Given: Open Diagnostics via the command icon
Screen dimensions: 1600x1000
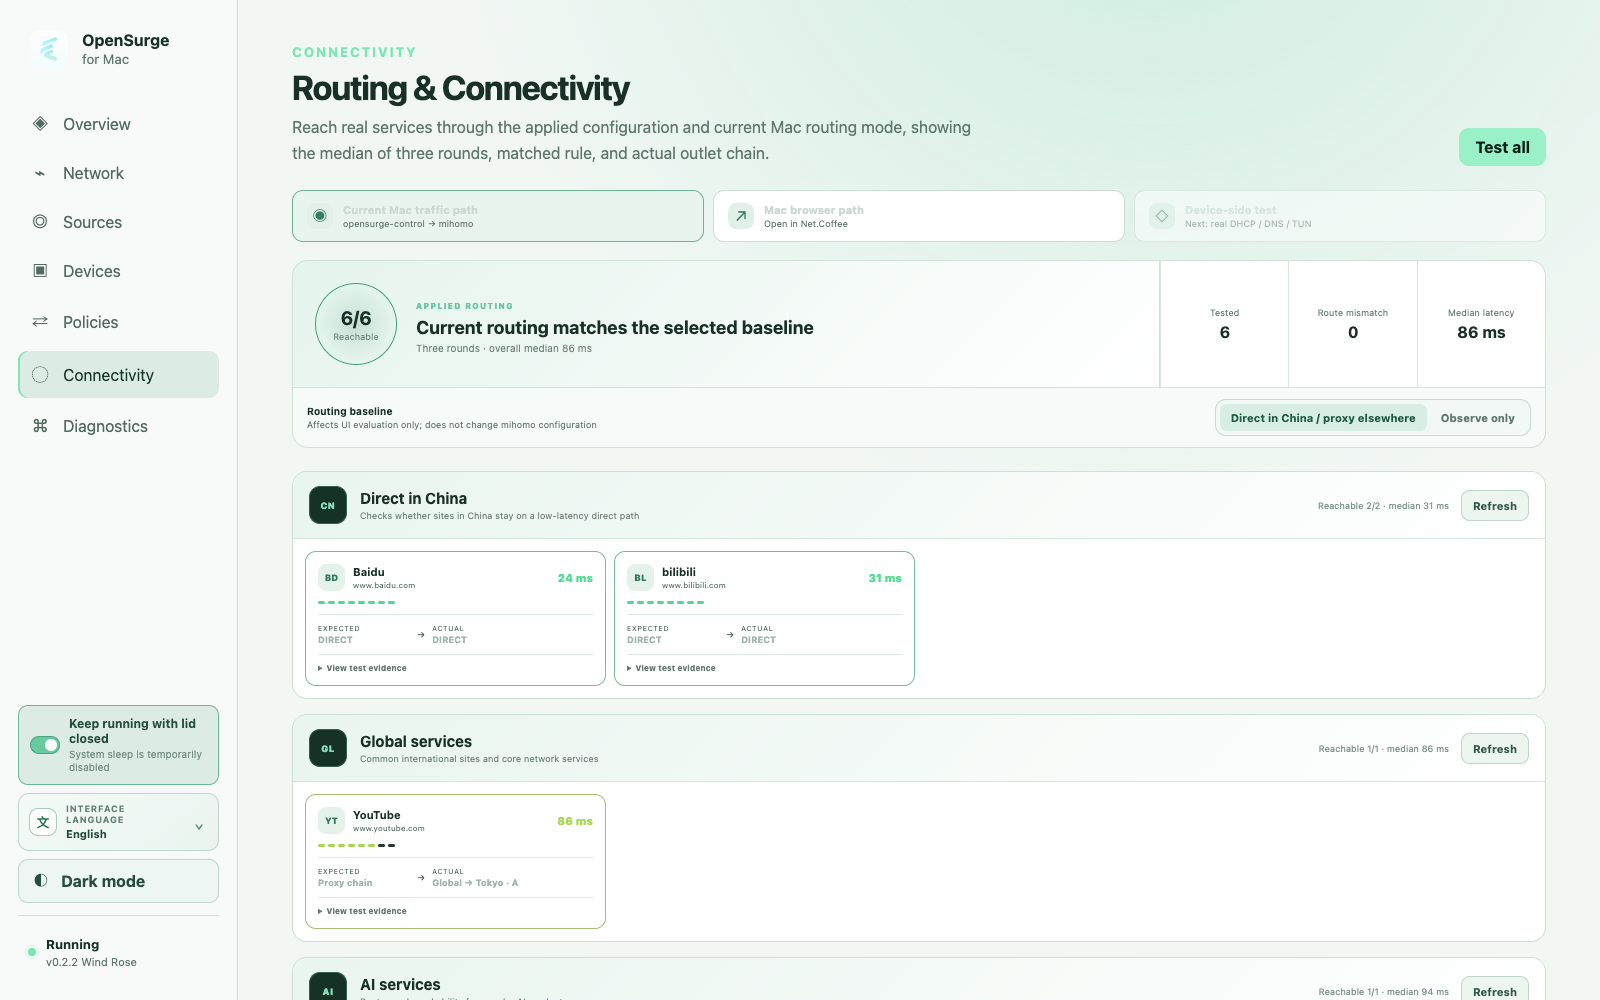Looking at the screenshot, I should point(40,426).
